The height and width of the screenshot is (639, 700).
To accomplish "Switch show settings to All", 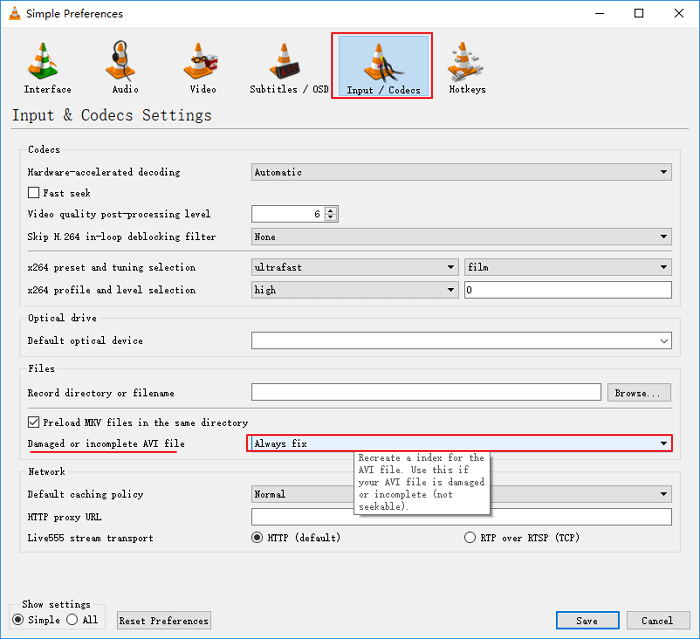I will (72, 619).
